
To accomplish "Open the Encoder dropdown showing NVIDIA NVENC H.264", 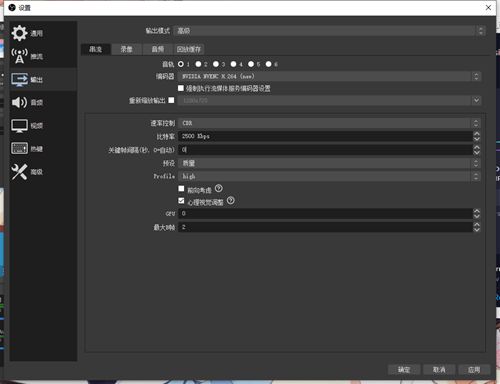I will [329, 76].
